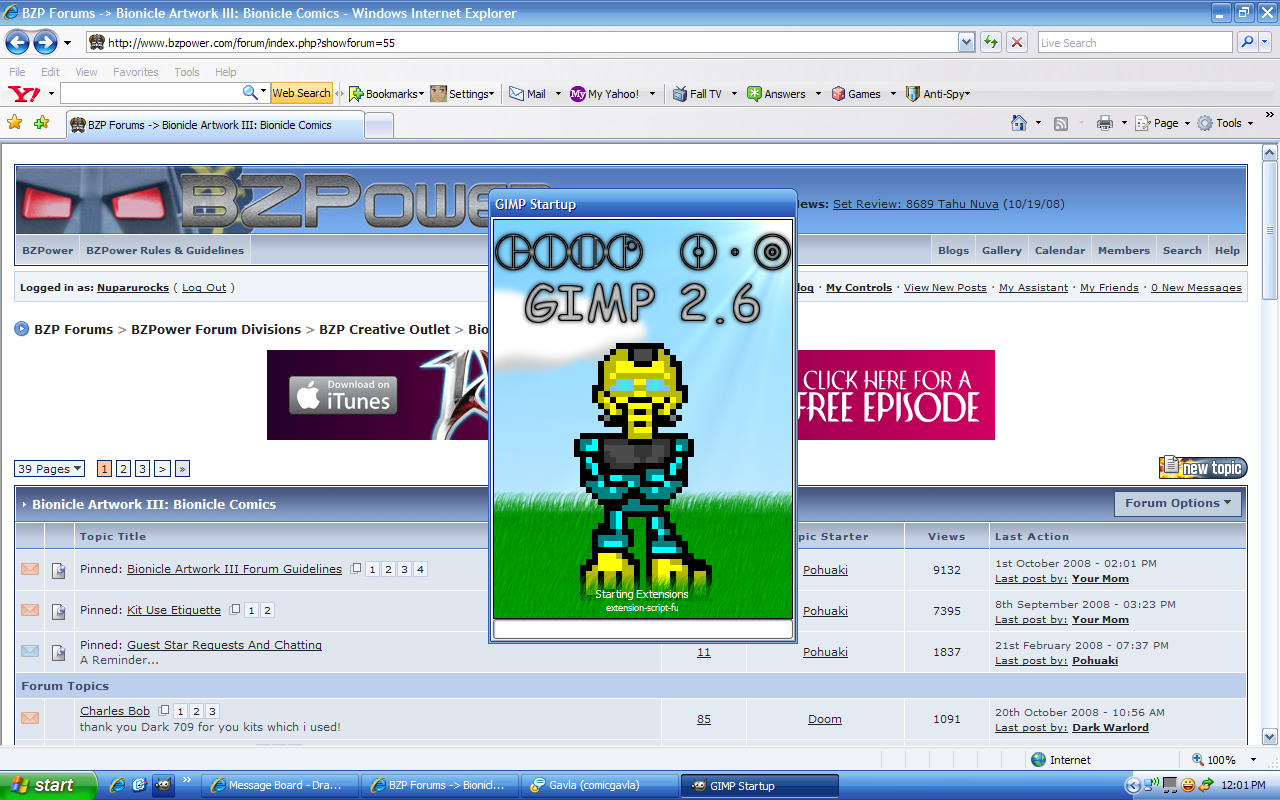Click the Stop loading X icon
The height and width of the screenshot is (800, 1280).
[x=1017, y=42]
